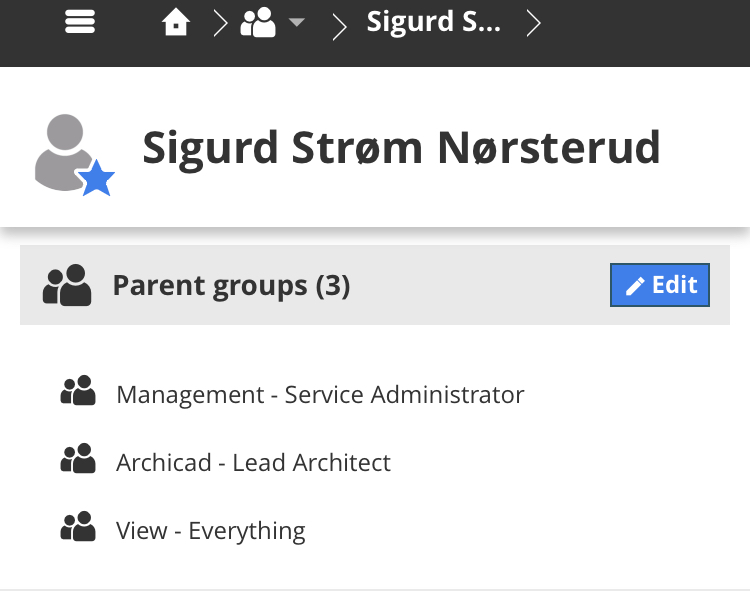The width and height of the screenshot is (750, 596).
Task: Expand the chevron after the Sigurd S... breadcrumb
Action: tap(534, 22)
